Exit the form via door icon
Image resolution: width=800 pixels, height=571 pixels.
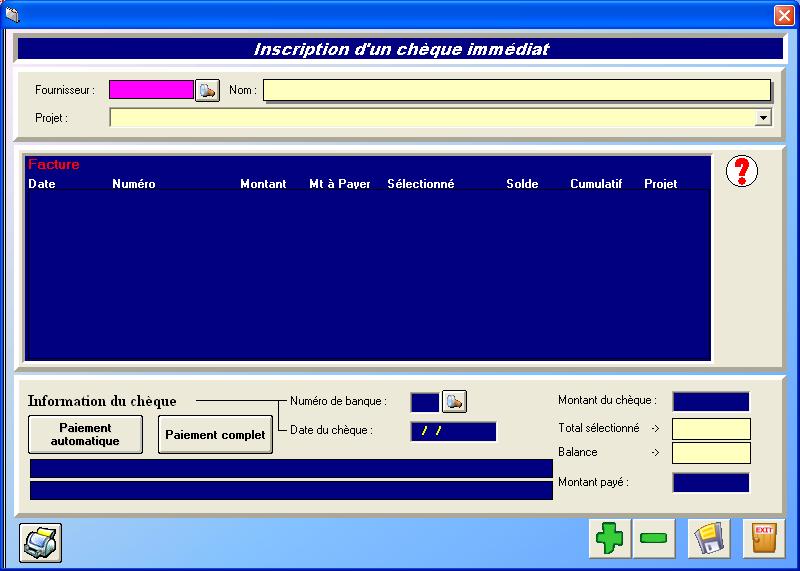[x=763, y=538]
